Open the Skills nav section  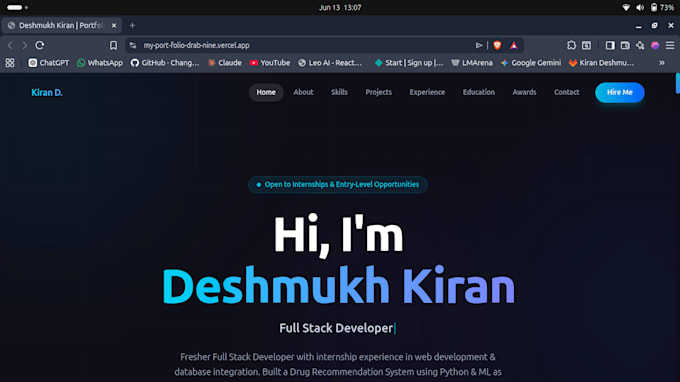(339, 92)
